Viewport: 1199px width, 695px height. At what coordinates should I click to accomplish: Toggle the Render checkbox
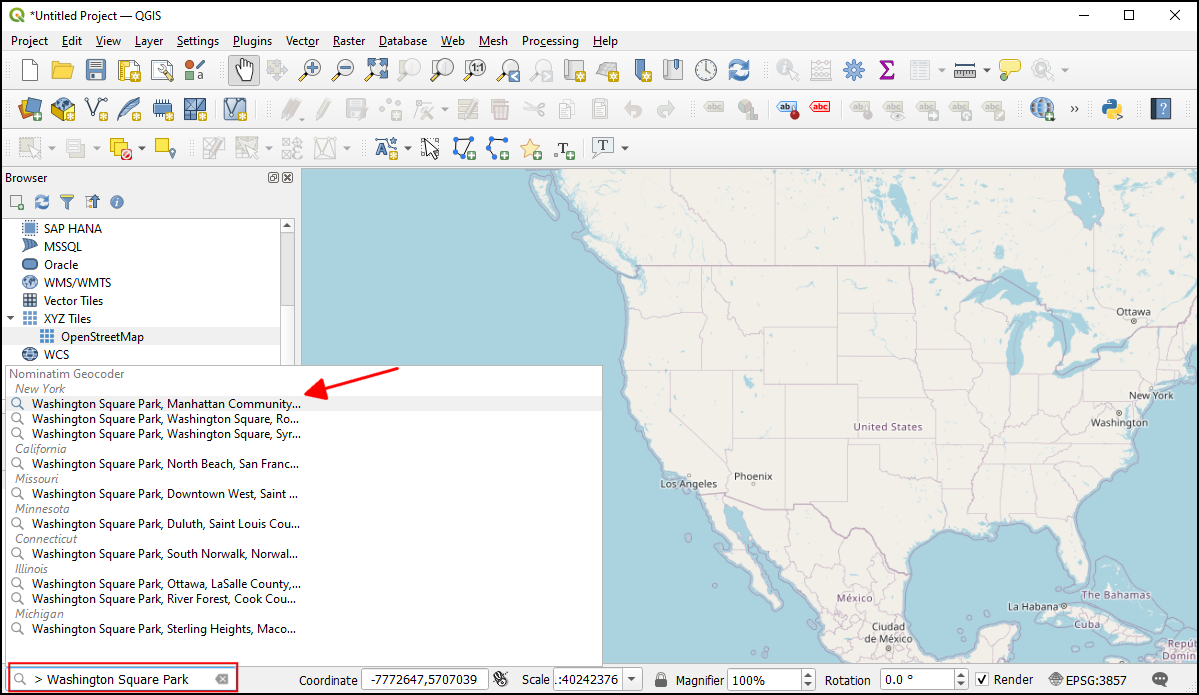coord(982,680)
